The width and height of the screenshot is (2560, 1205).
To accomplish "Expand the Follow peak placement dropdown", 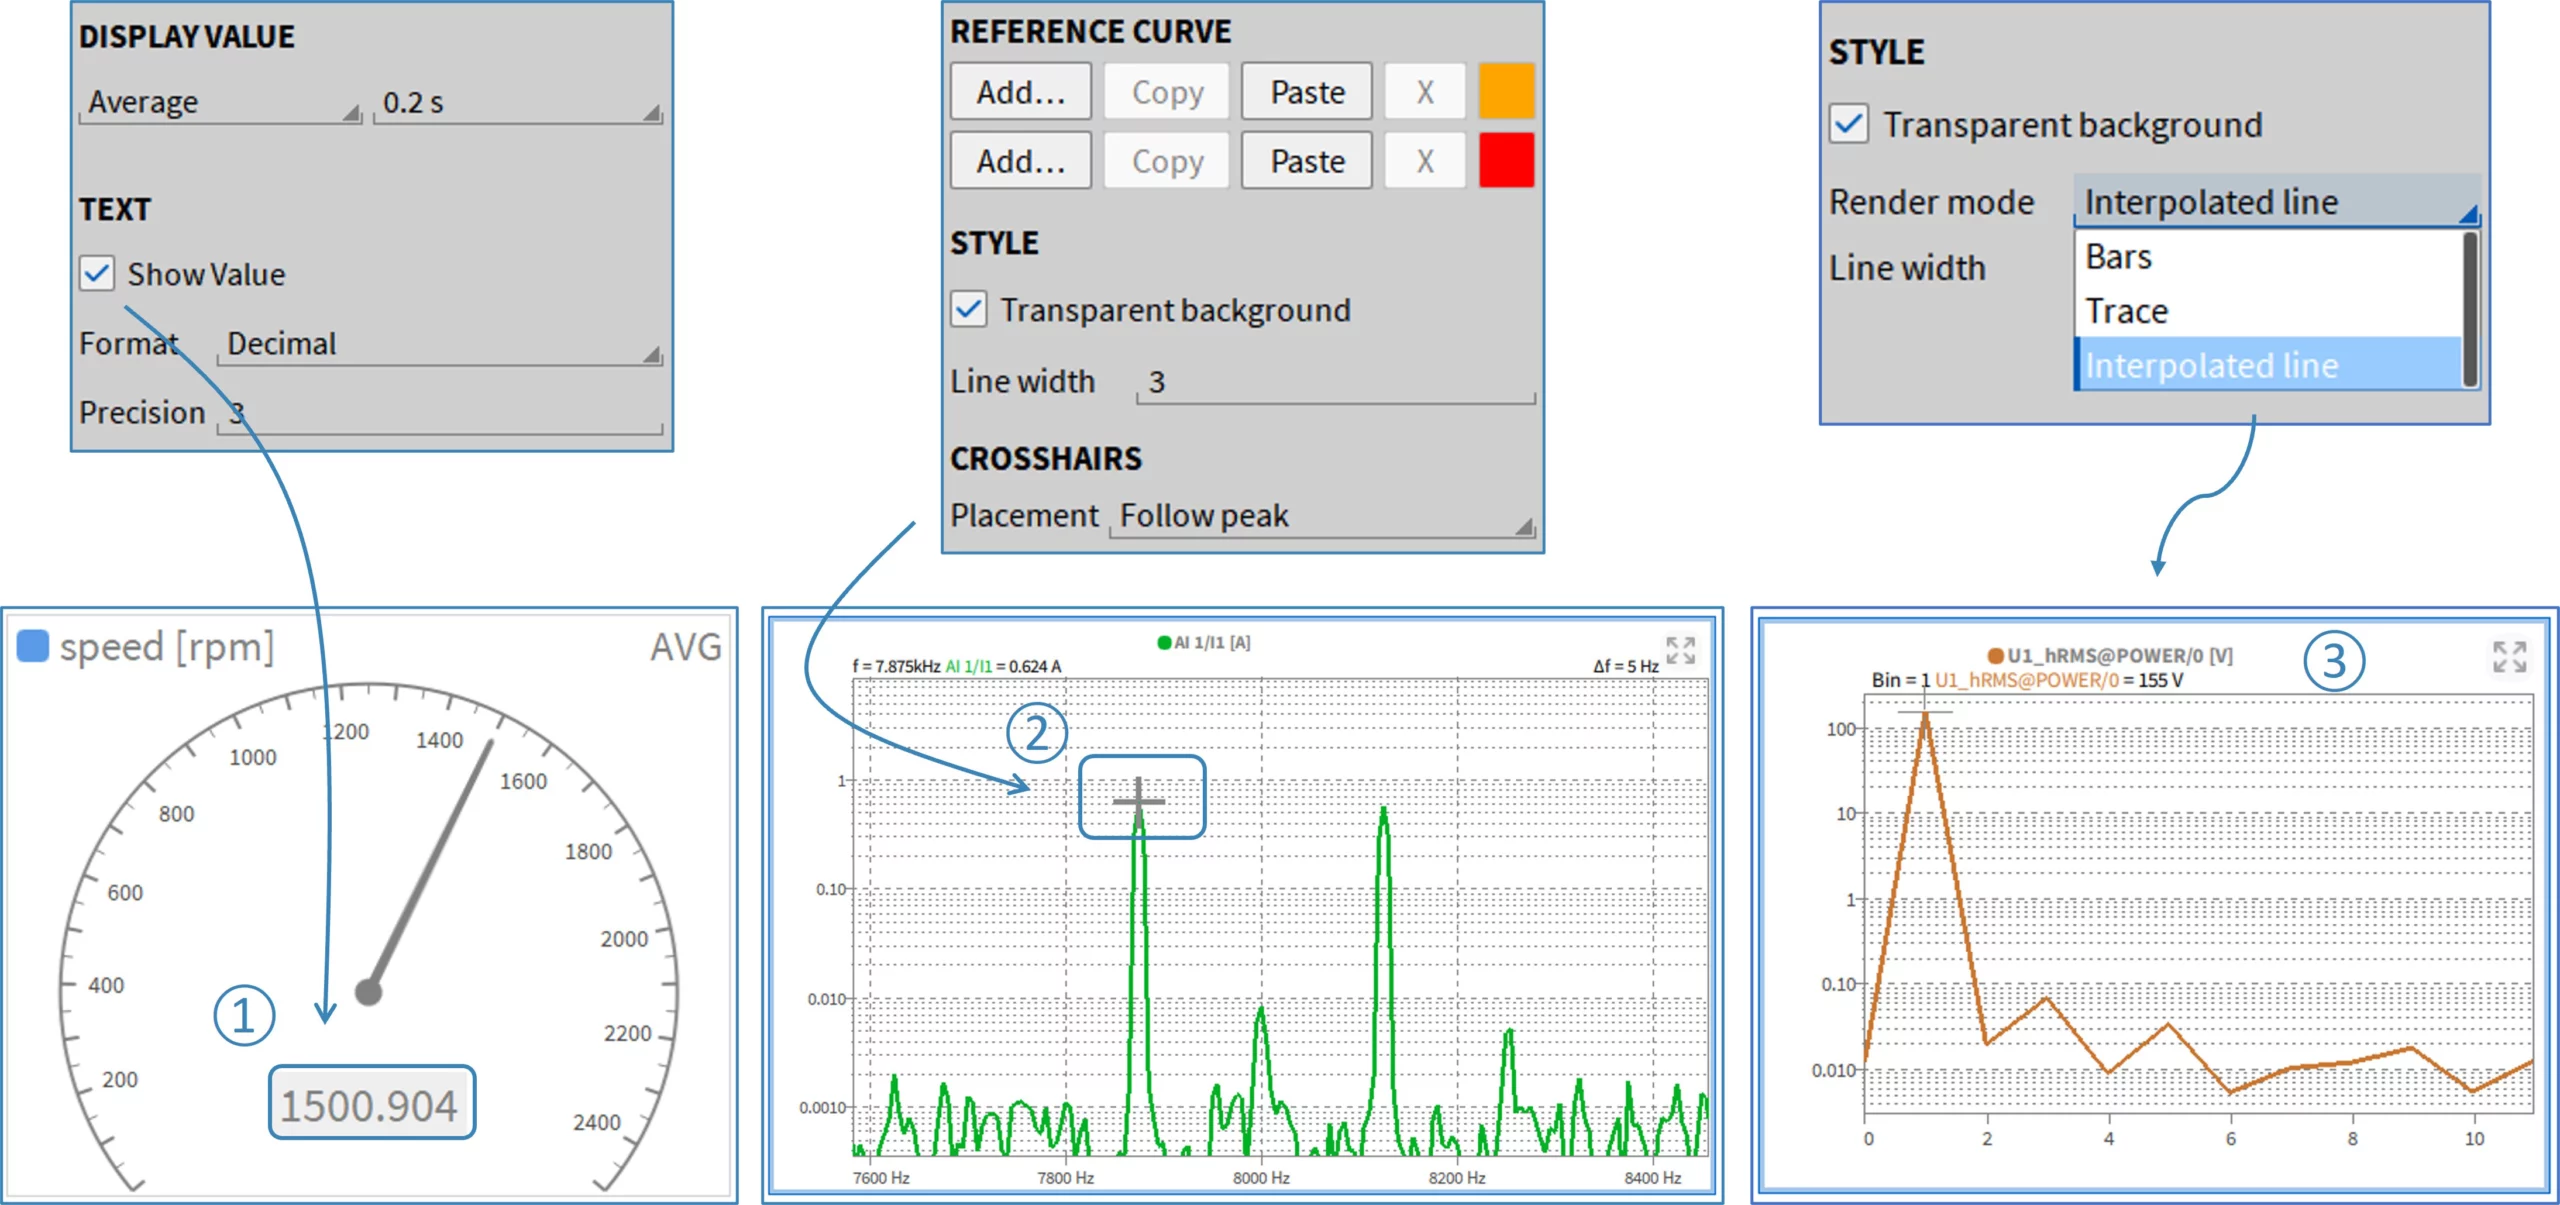I will click(1322, 516).
